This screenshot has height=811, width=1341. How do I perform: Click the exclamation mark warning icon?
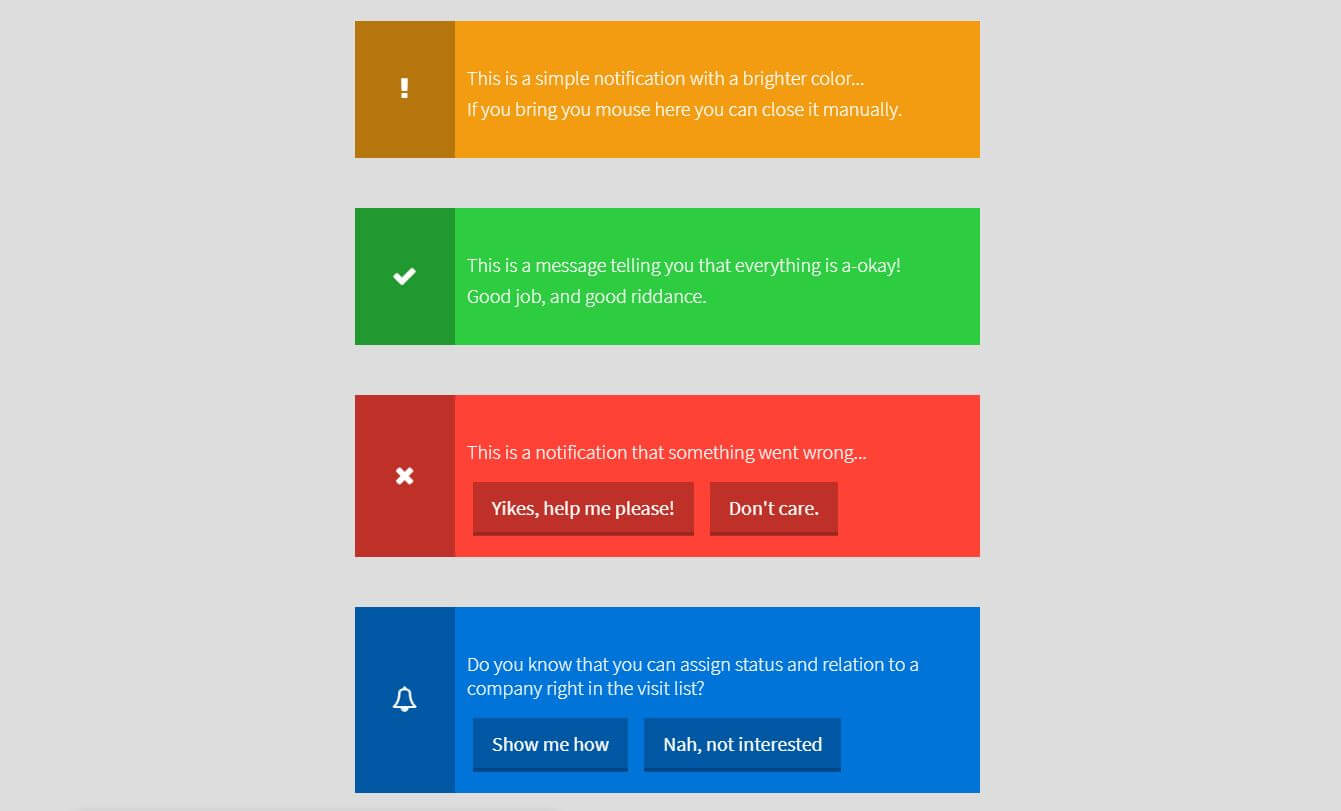404,89
